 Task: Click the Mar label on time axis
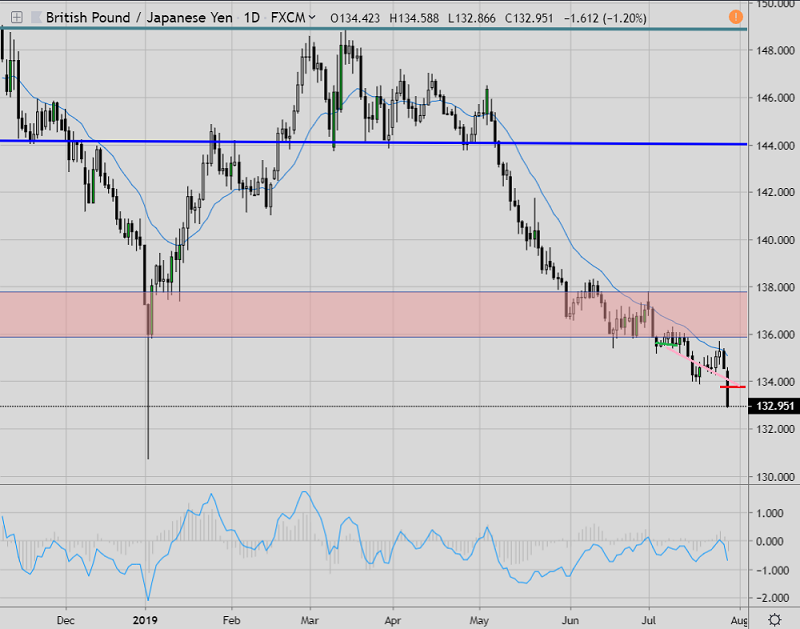coord(310,620)
